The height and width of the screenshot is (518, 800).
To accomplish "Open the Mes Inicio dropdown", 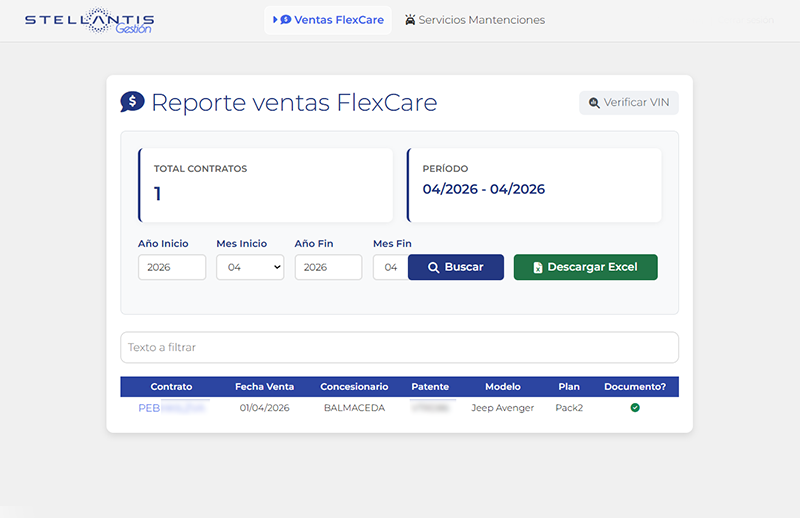I will pos(250,267).
